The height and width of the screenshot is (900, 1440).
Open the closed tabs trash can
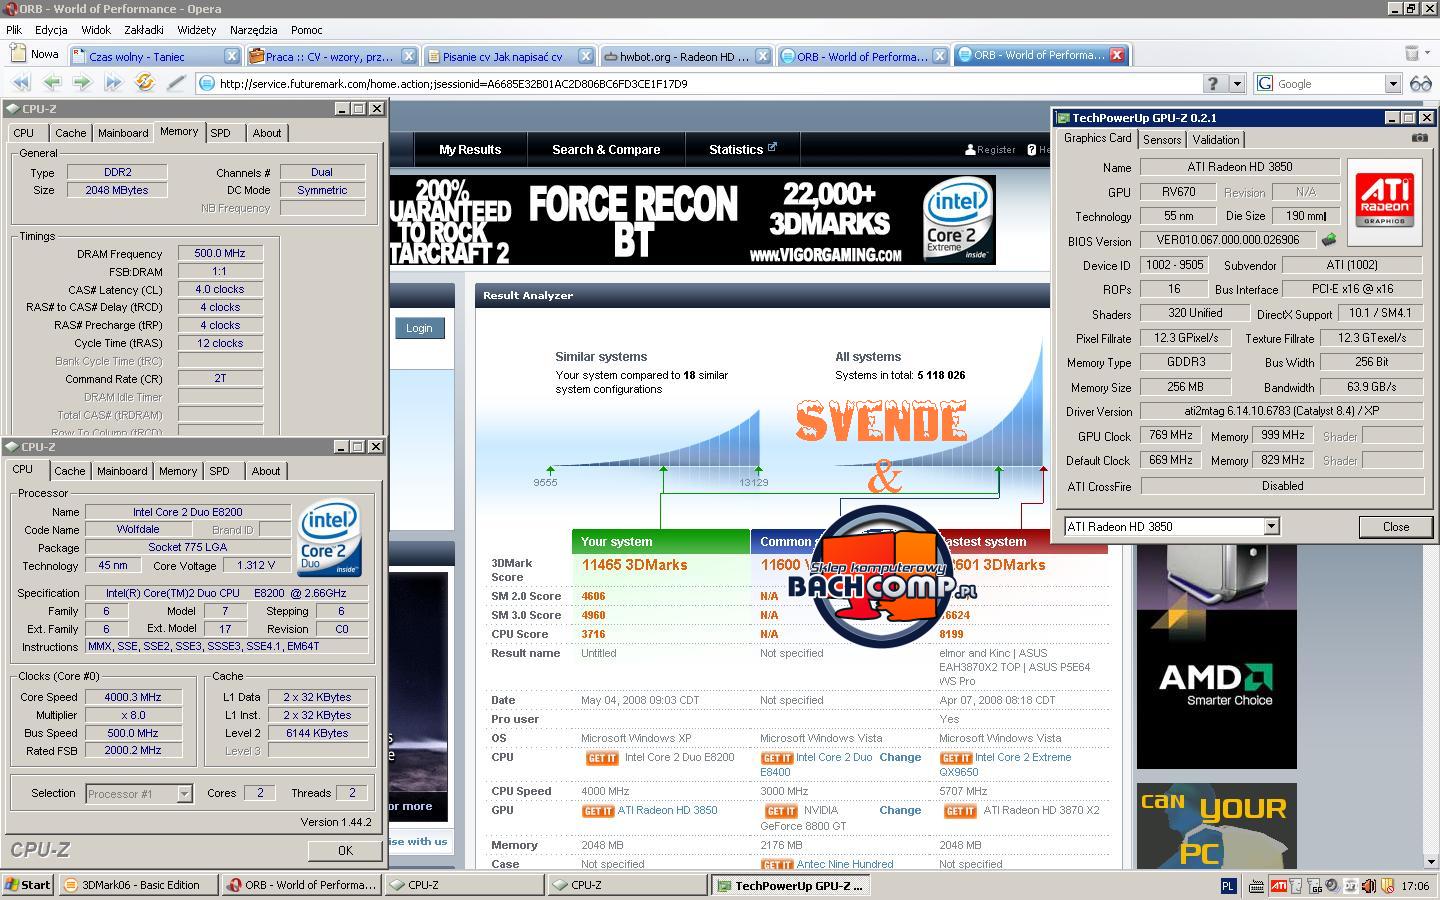click(x=1411, y=53)
